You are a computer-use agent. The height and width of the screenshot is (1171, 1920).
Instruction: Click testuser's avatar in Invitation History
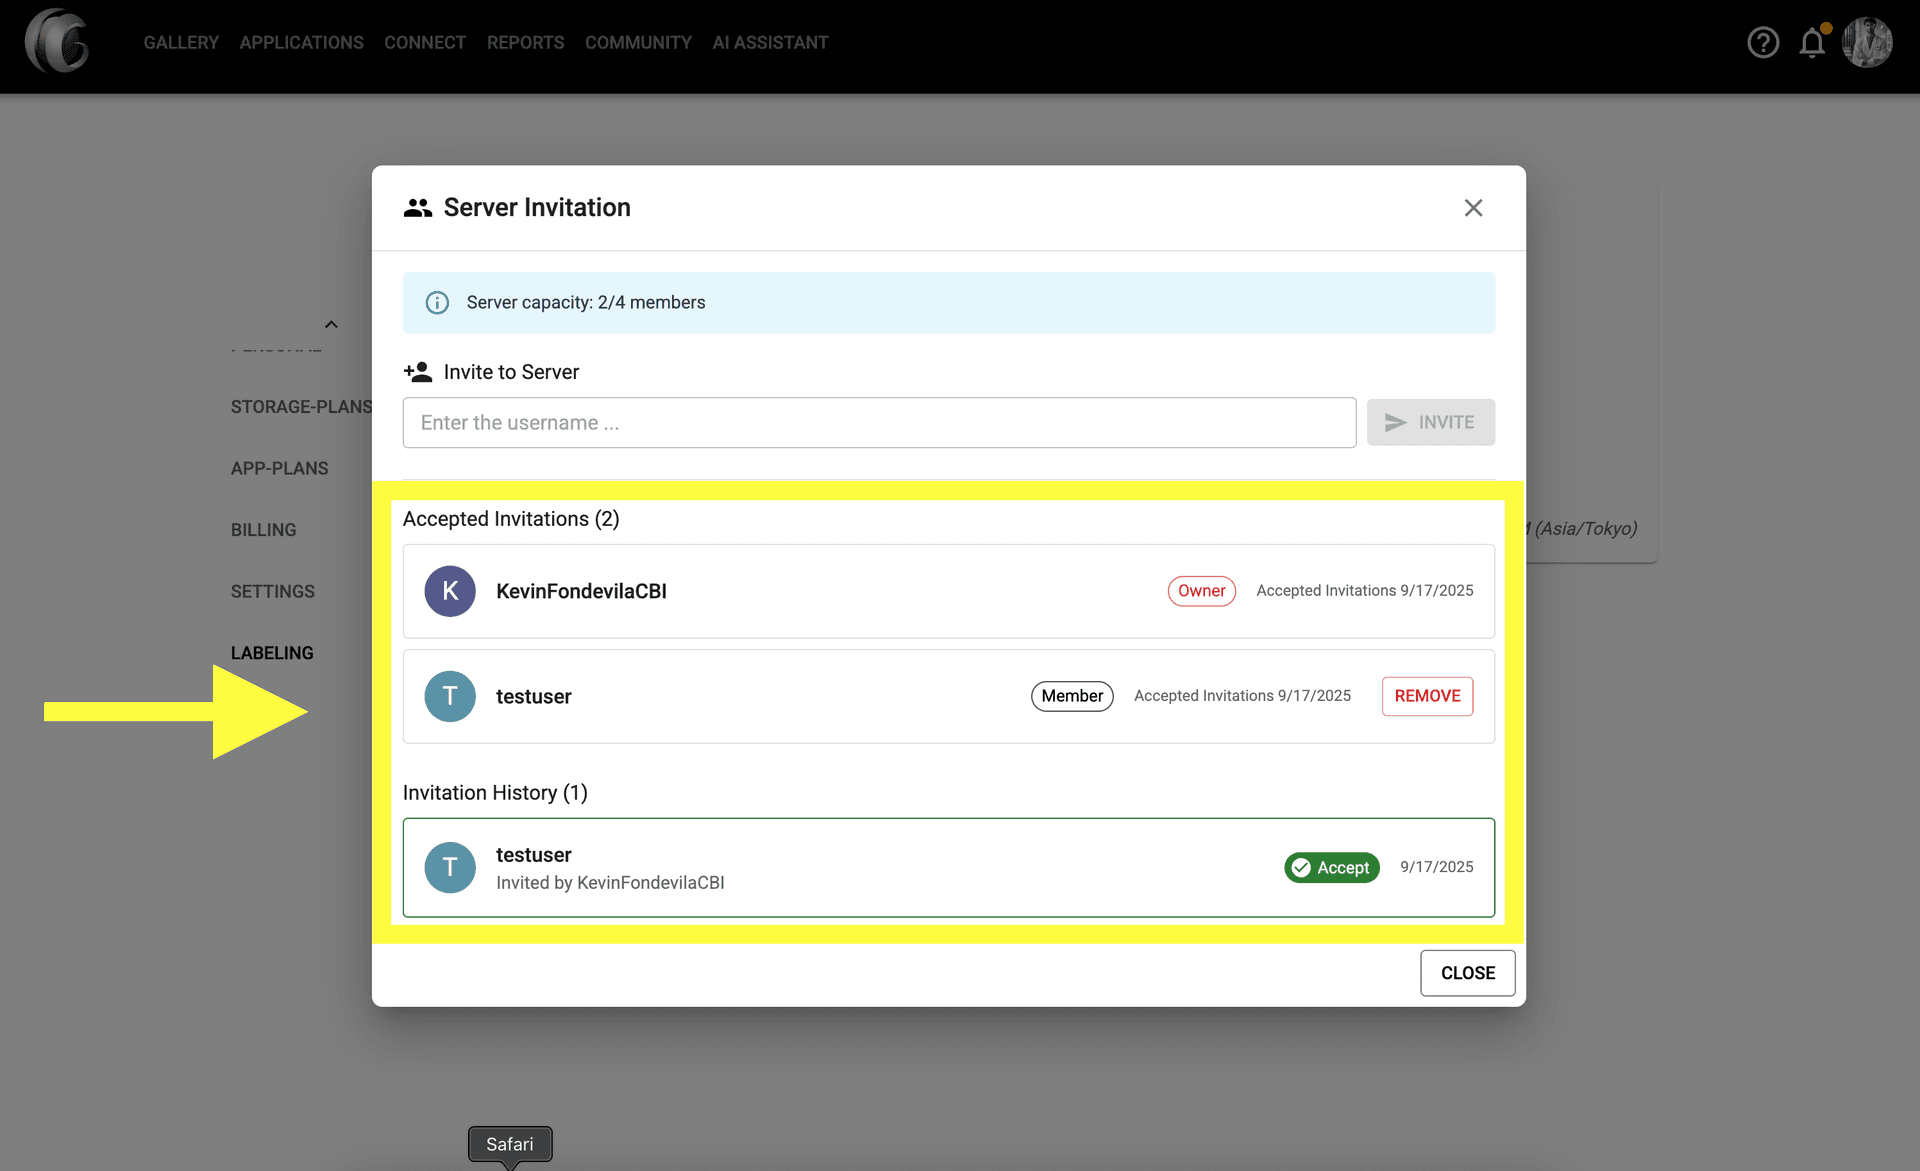(450, 867)
